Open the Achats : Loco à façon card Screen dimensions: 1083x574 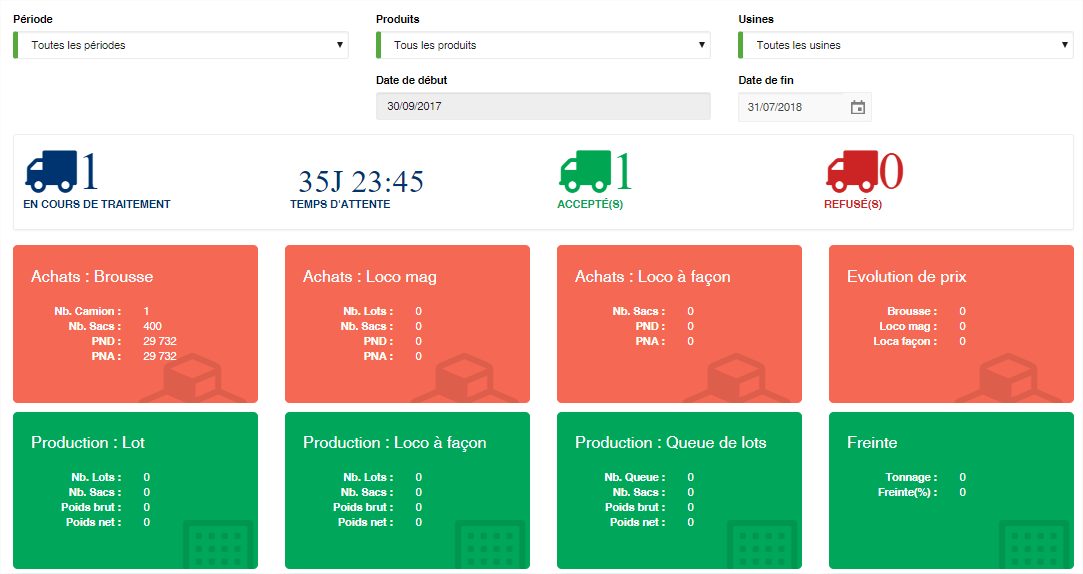click(x=680, y=324)
